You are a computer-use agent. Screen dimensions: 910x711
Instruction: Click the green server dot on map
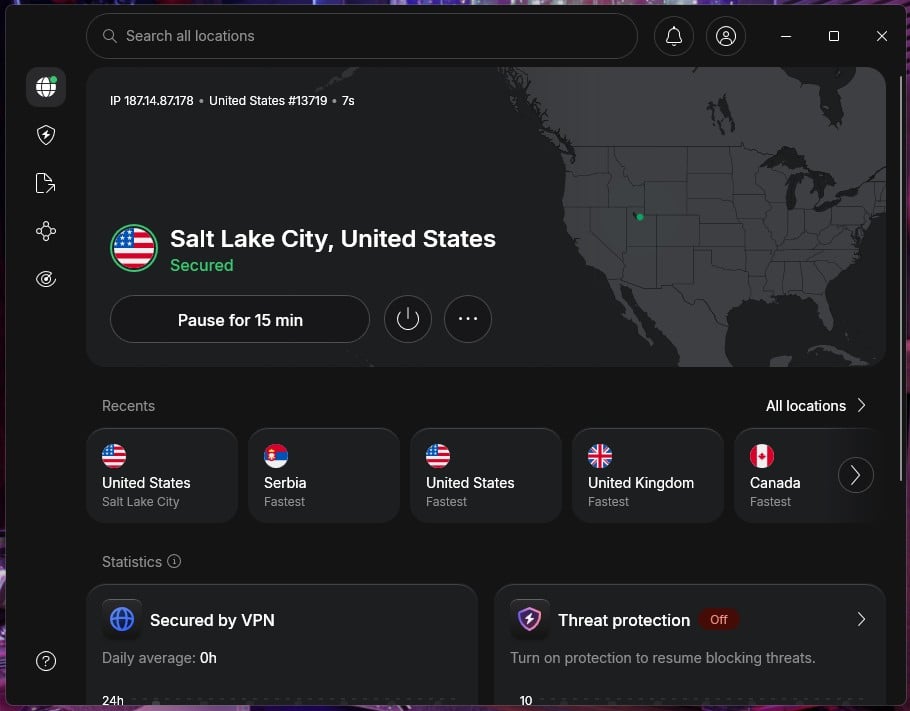tap(640, 217)
